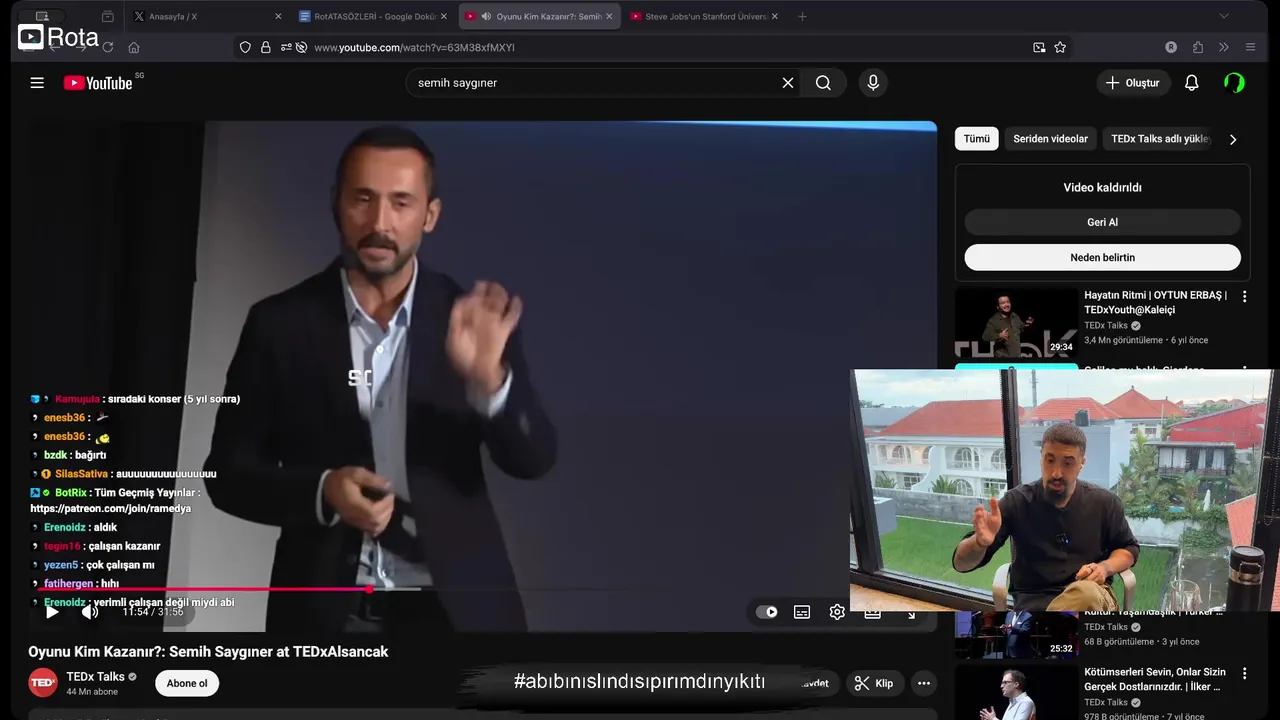This screenshot has height=720, width=1280.
Task: Open picture-in-picture icon in address bar
Action: (1039, 47)
